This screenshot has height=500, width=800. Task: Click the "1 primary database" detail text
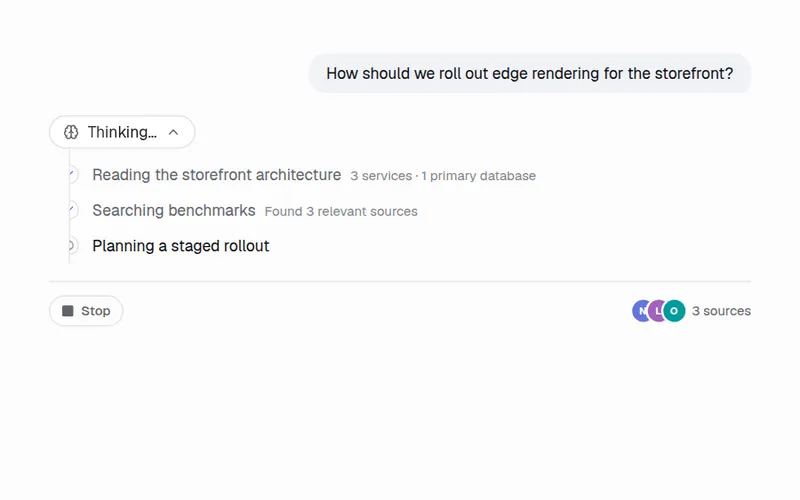[479, 176]
